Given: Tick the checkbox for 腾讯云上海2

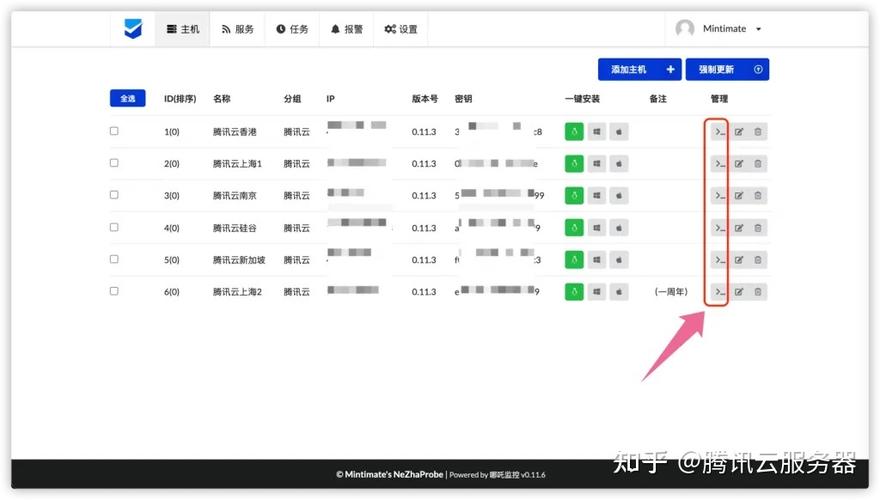Looking at the screenshot, I should coord(114,291).
